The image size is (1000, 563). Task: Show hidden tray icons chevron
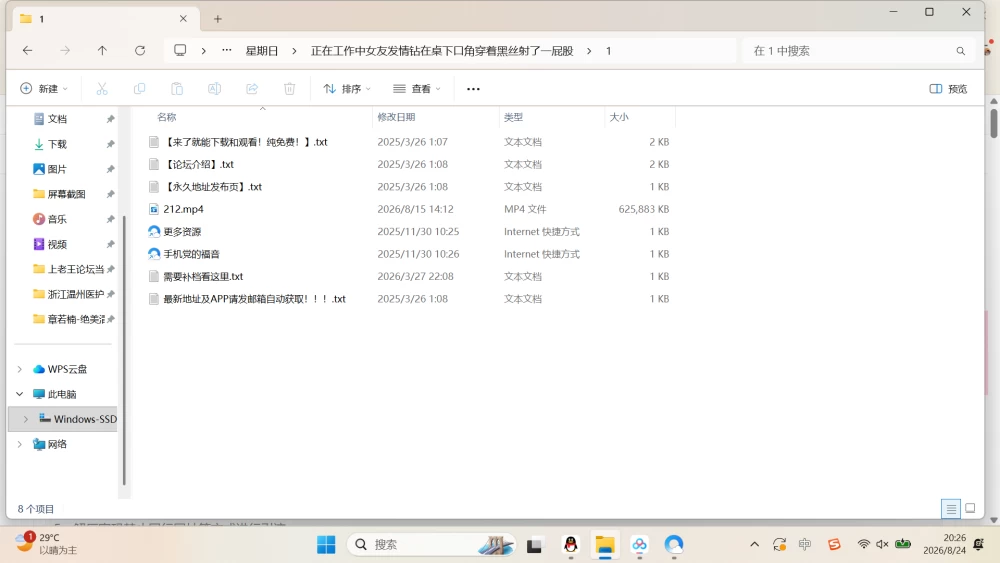click(x=754, y=544)
